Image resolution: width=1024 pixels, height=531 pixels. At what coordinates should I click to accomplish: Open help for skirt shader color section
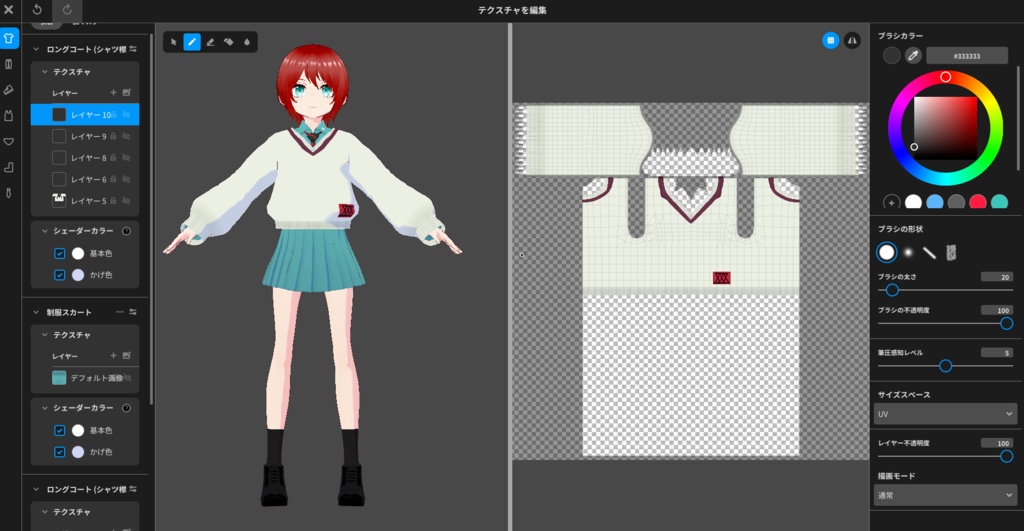tap(127, 408)
